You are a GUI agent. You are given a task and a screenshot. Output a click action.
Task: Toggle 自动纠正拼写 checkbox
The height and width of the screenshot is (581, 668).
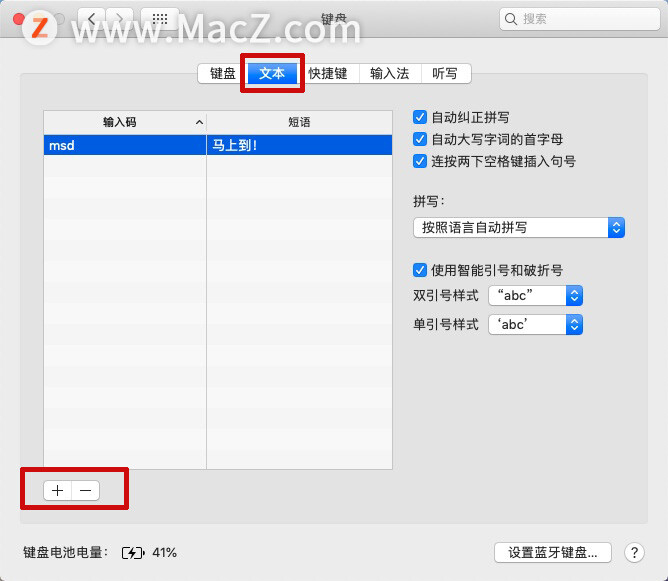pyautogui.click(x=420, y=117)
